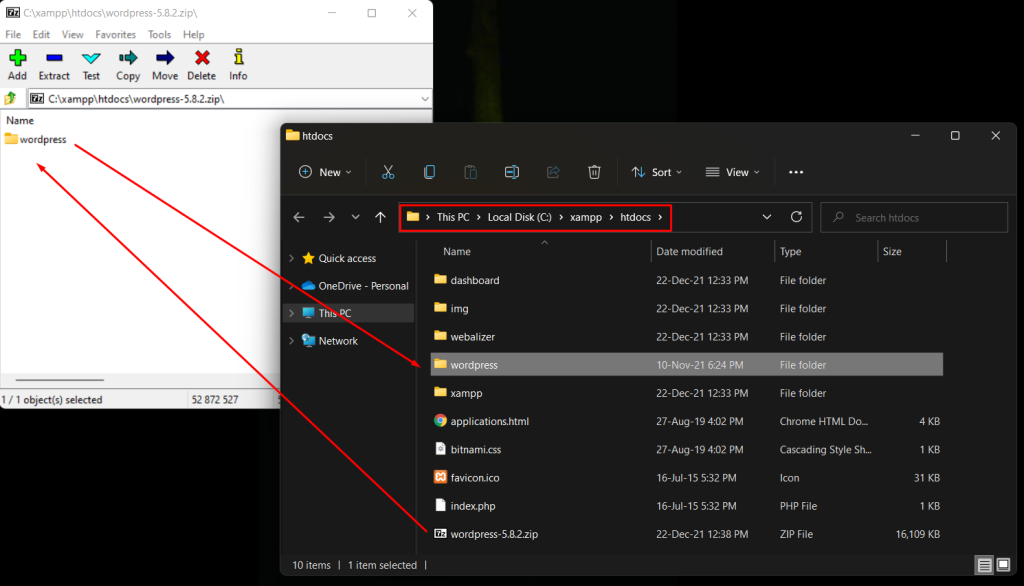Click the 7-Zip Info icon
The height and width of the screenshot is (586, 1024).
(238, 57)
